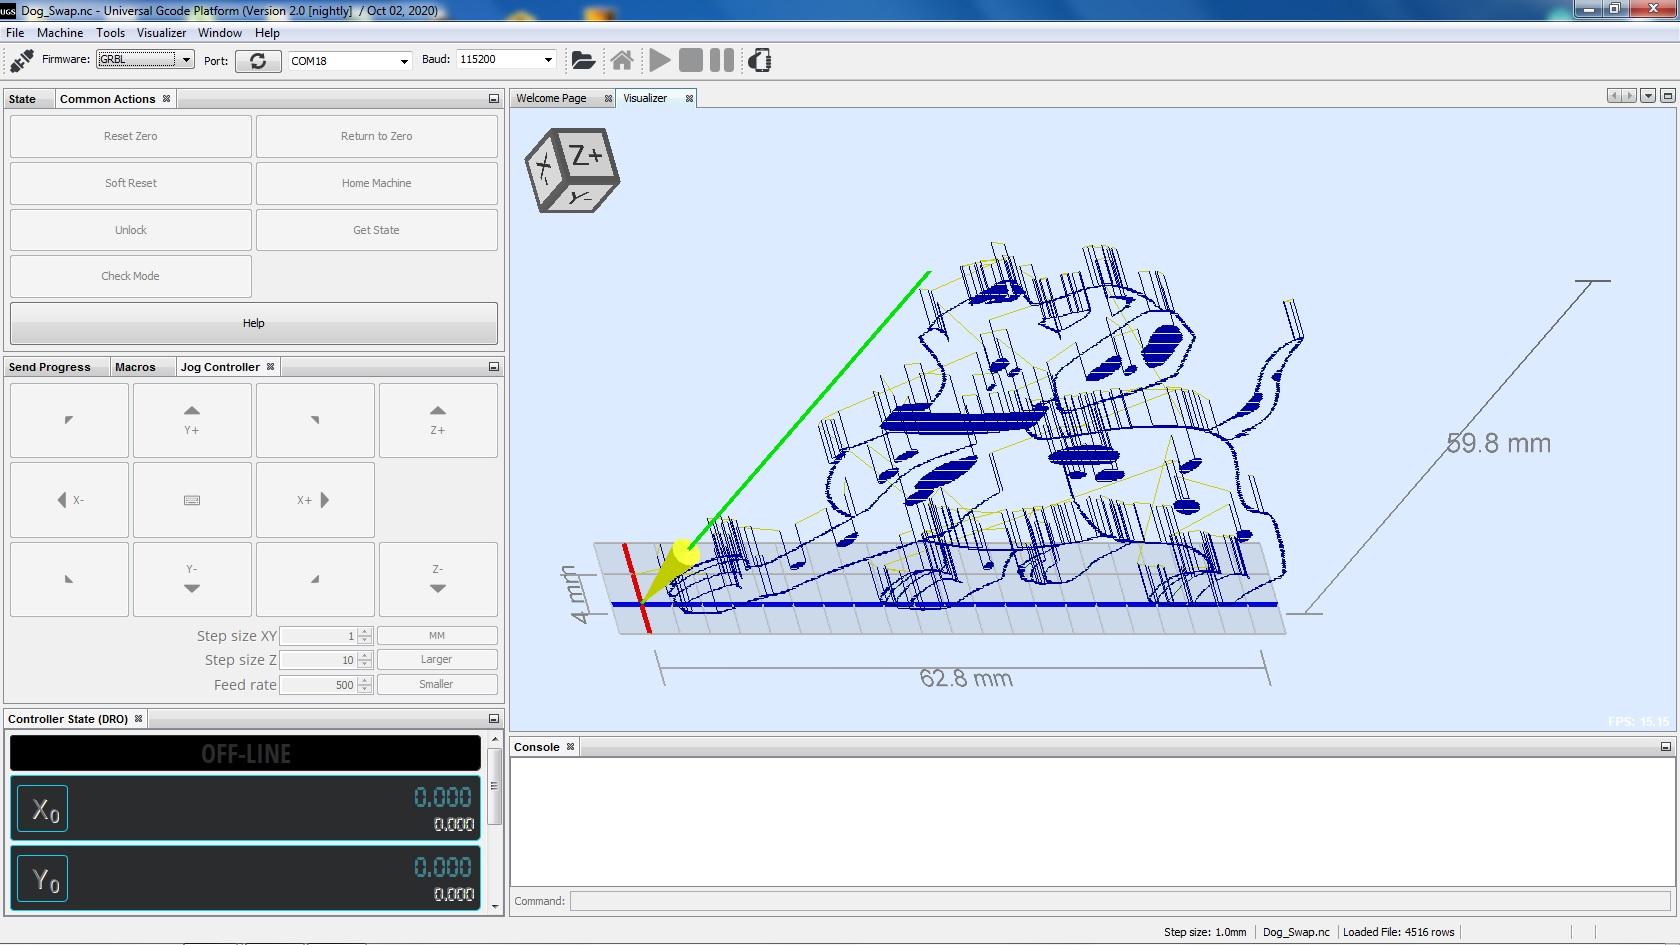Close the Console panel tab
Screen dimensions: 1680x945
pyautogui.click(x=570, y=747)
